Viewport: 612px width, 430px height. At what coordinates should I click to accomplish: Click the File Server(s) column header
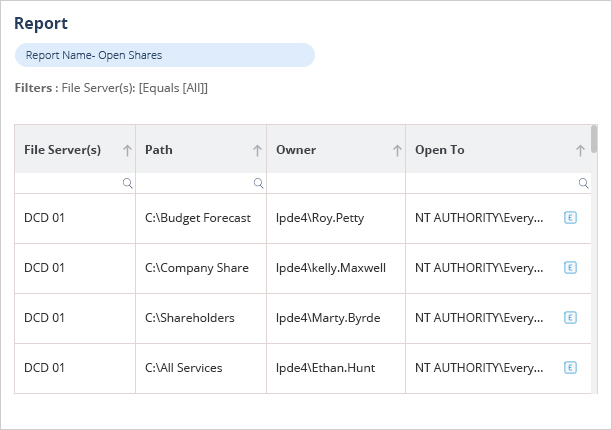pos(75,149)
